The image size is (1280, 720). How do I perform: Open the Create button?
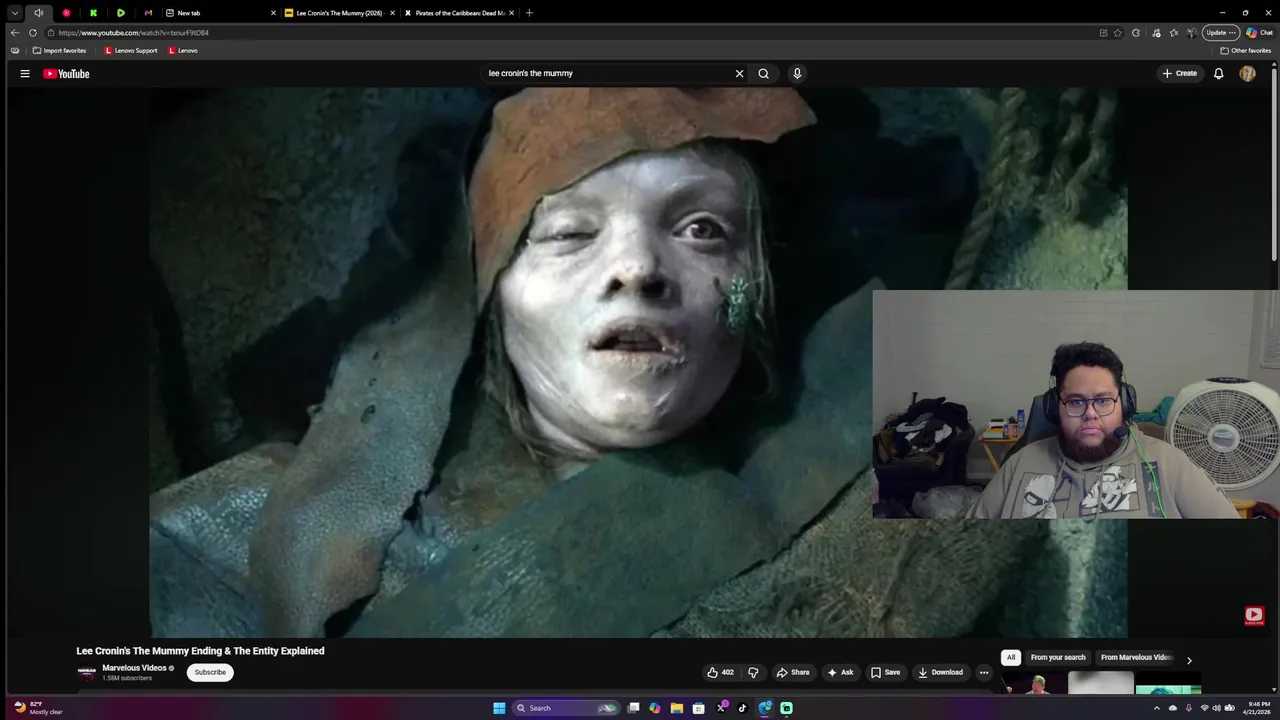click(1180, 73)
